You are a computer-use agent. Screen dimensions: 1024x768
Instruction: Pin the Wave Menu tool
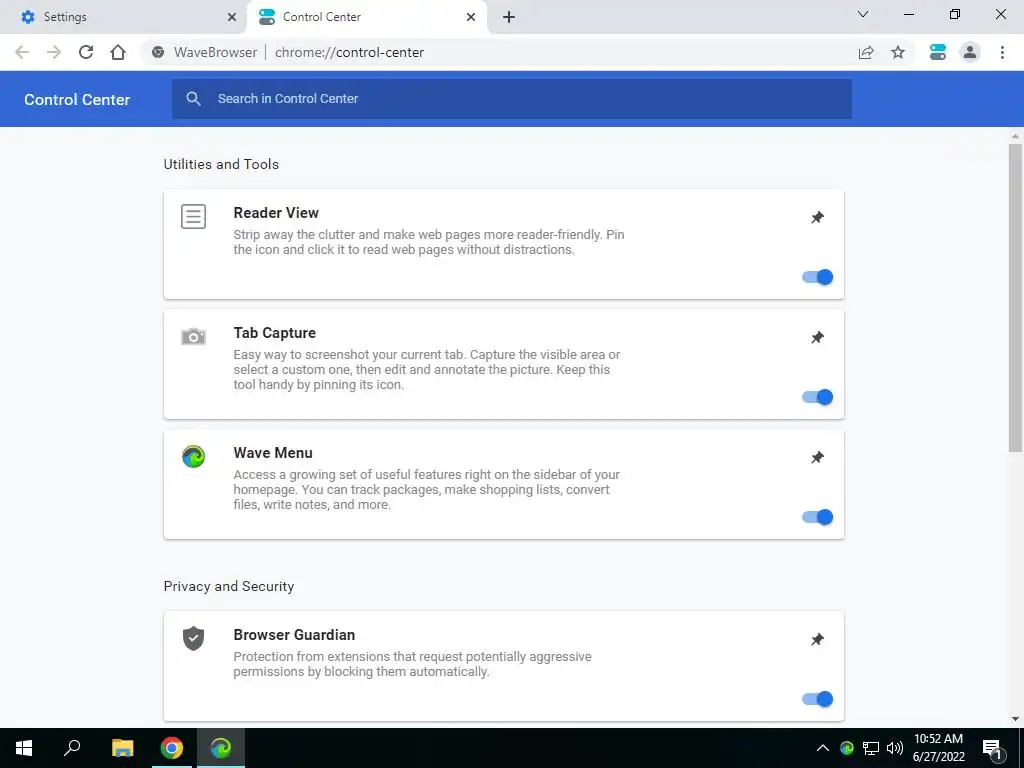click(x=817, y=458)
